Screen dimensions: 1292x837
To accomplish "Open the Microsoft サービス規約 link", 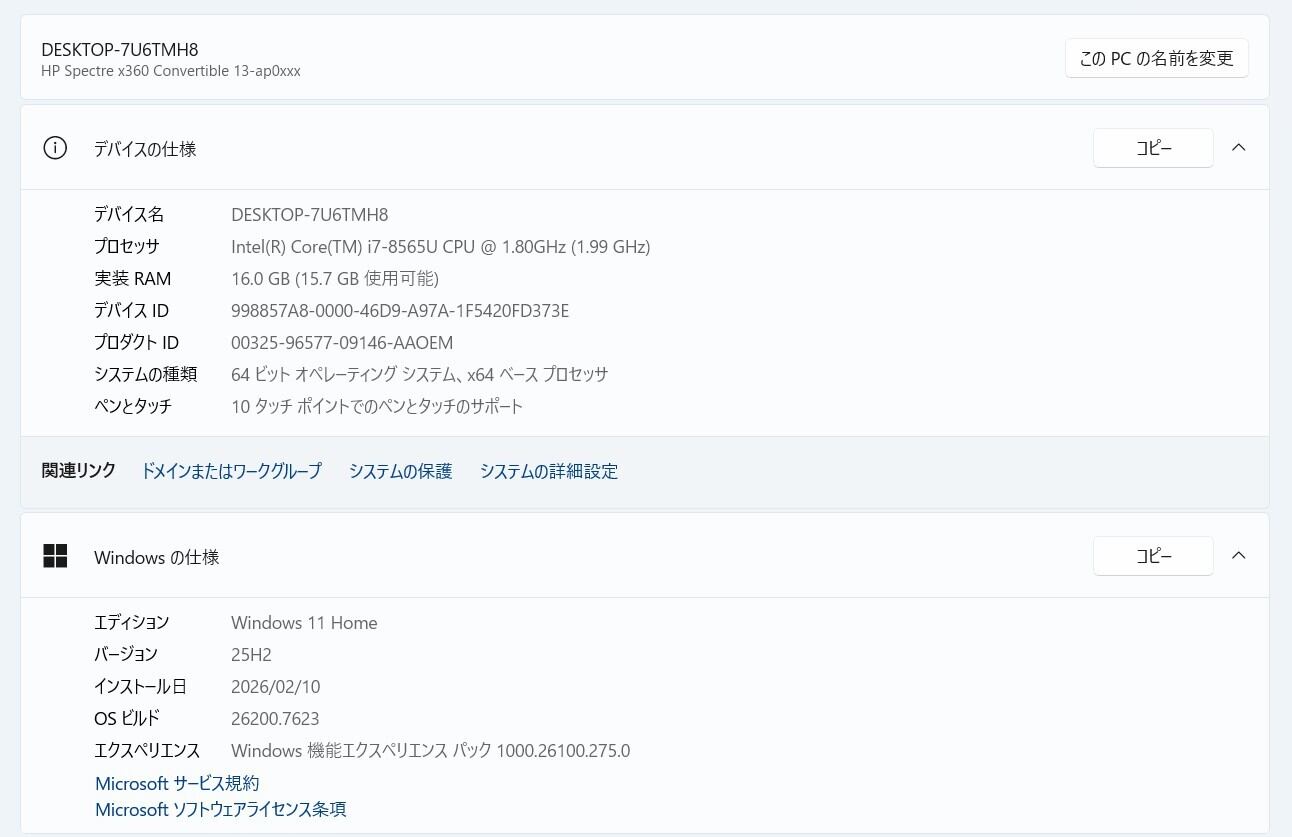I will click(177, 783).
